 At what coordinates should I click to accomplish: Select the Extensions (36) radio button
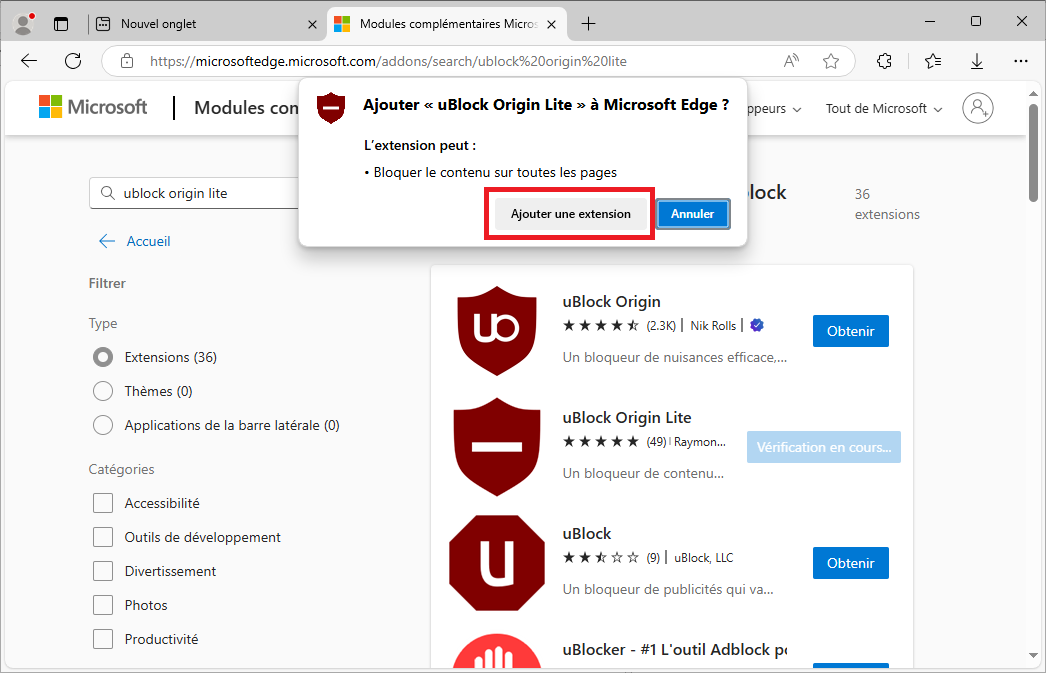click(102, 357)
